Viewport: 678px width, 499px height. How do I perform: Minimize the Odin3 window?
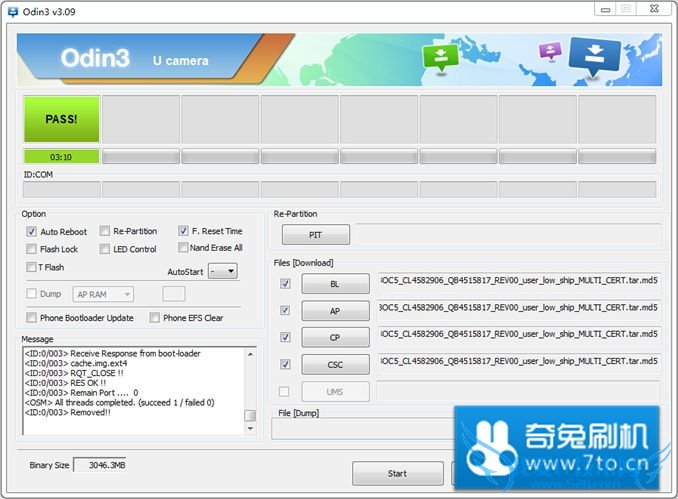coord(606,9)
